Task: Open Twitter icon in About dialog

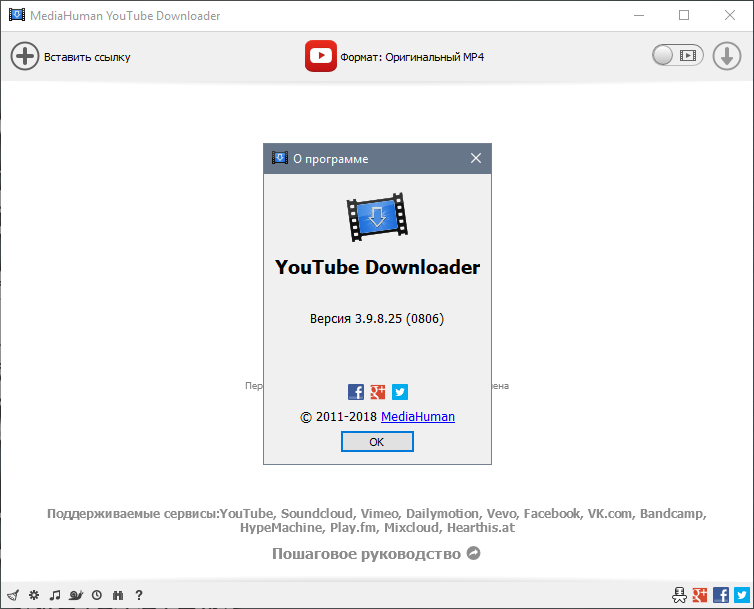Action: click(x=400, y=392)
